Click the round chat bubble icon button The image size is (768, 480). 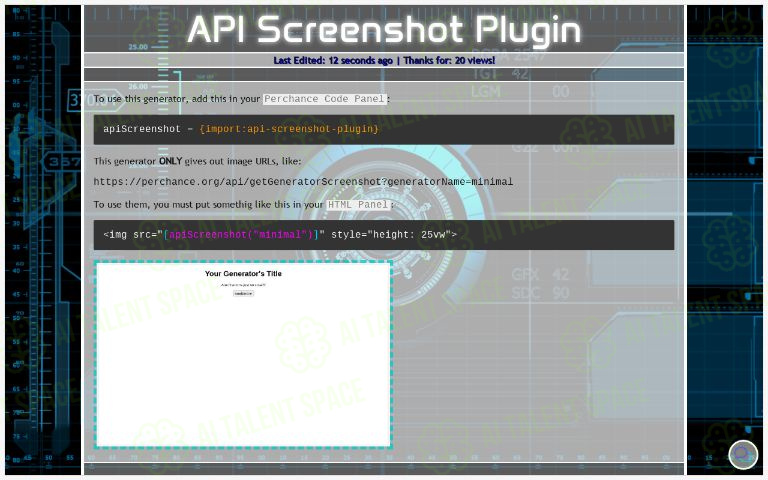743,454
